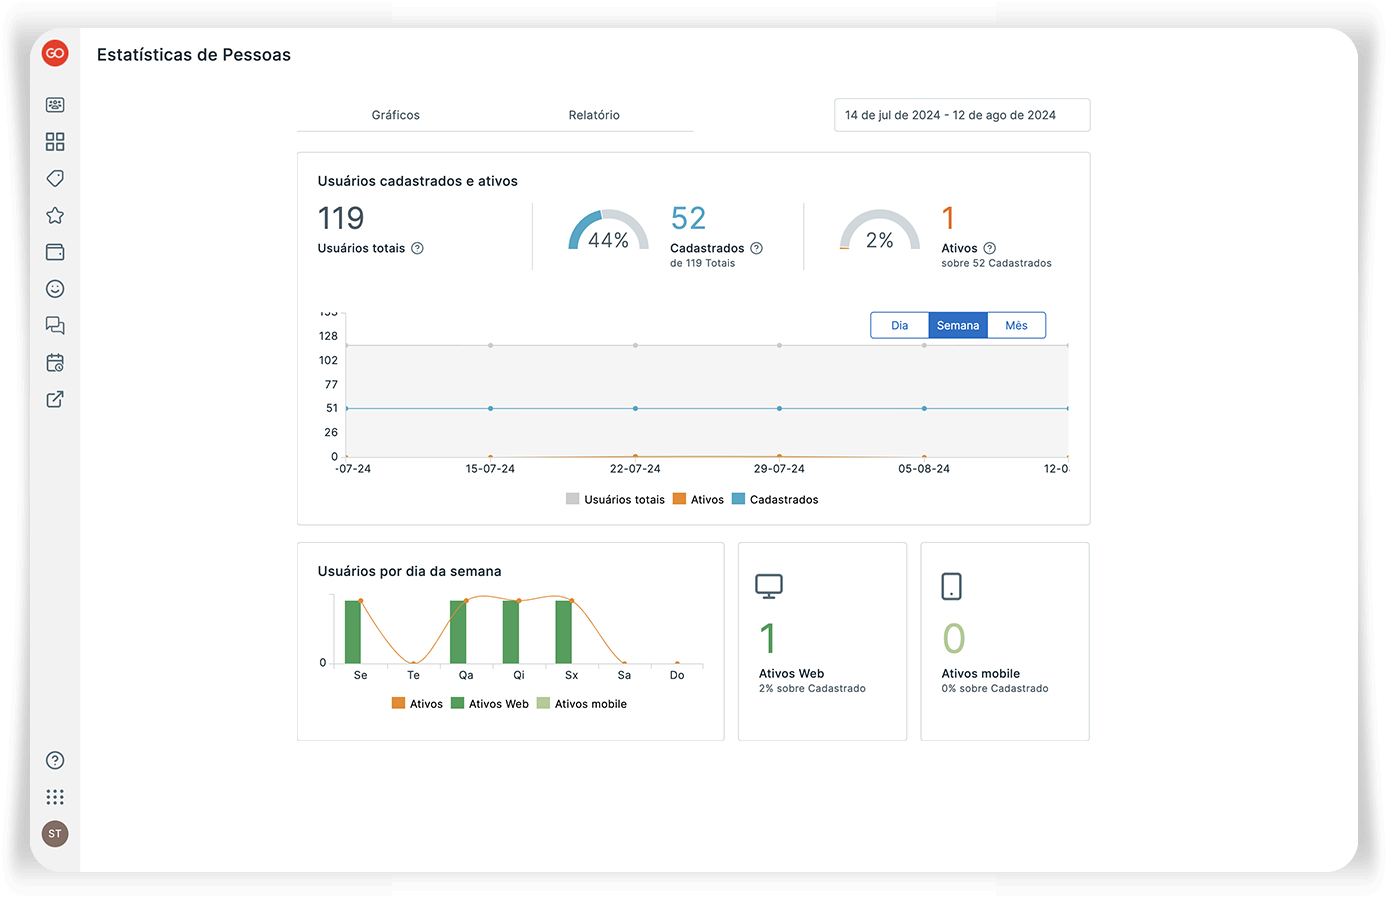The height and width of the screenshot is (898, 1388).
Task: Click the green bar for Qi
Action: [x=511, y=632]
